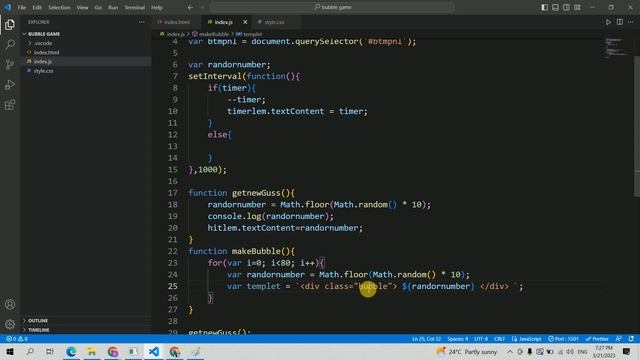Click line number 17 in gutter

(173, 193)
